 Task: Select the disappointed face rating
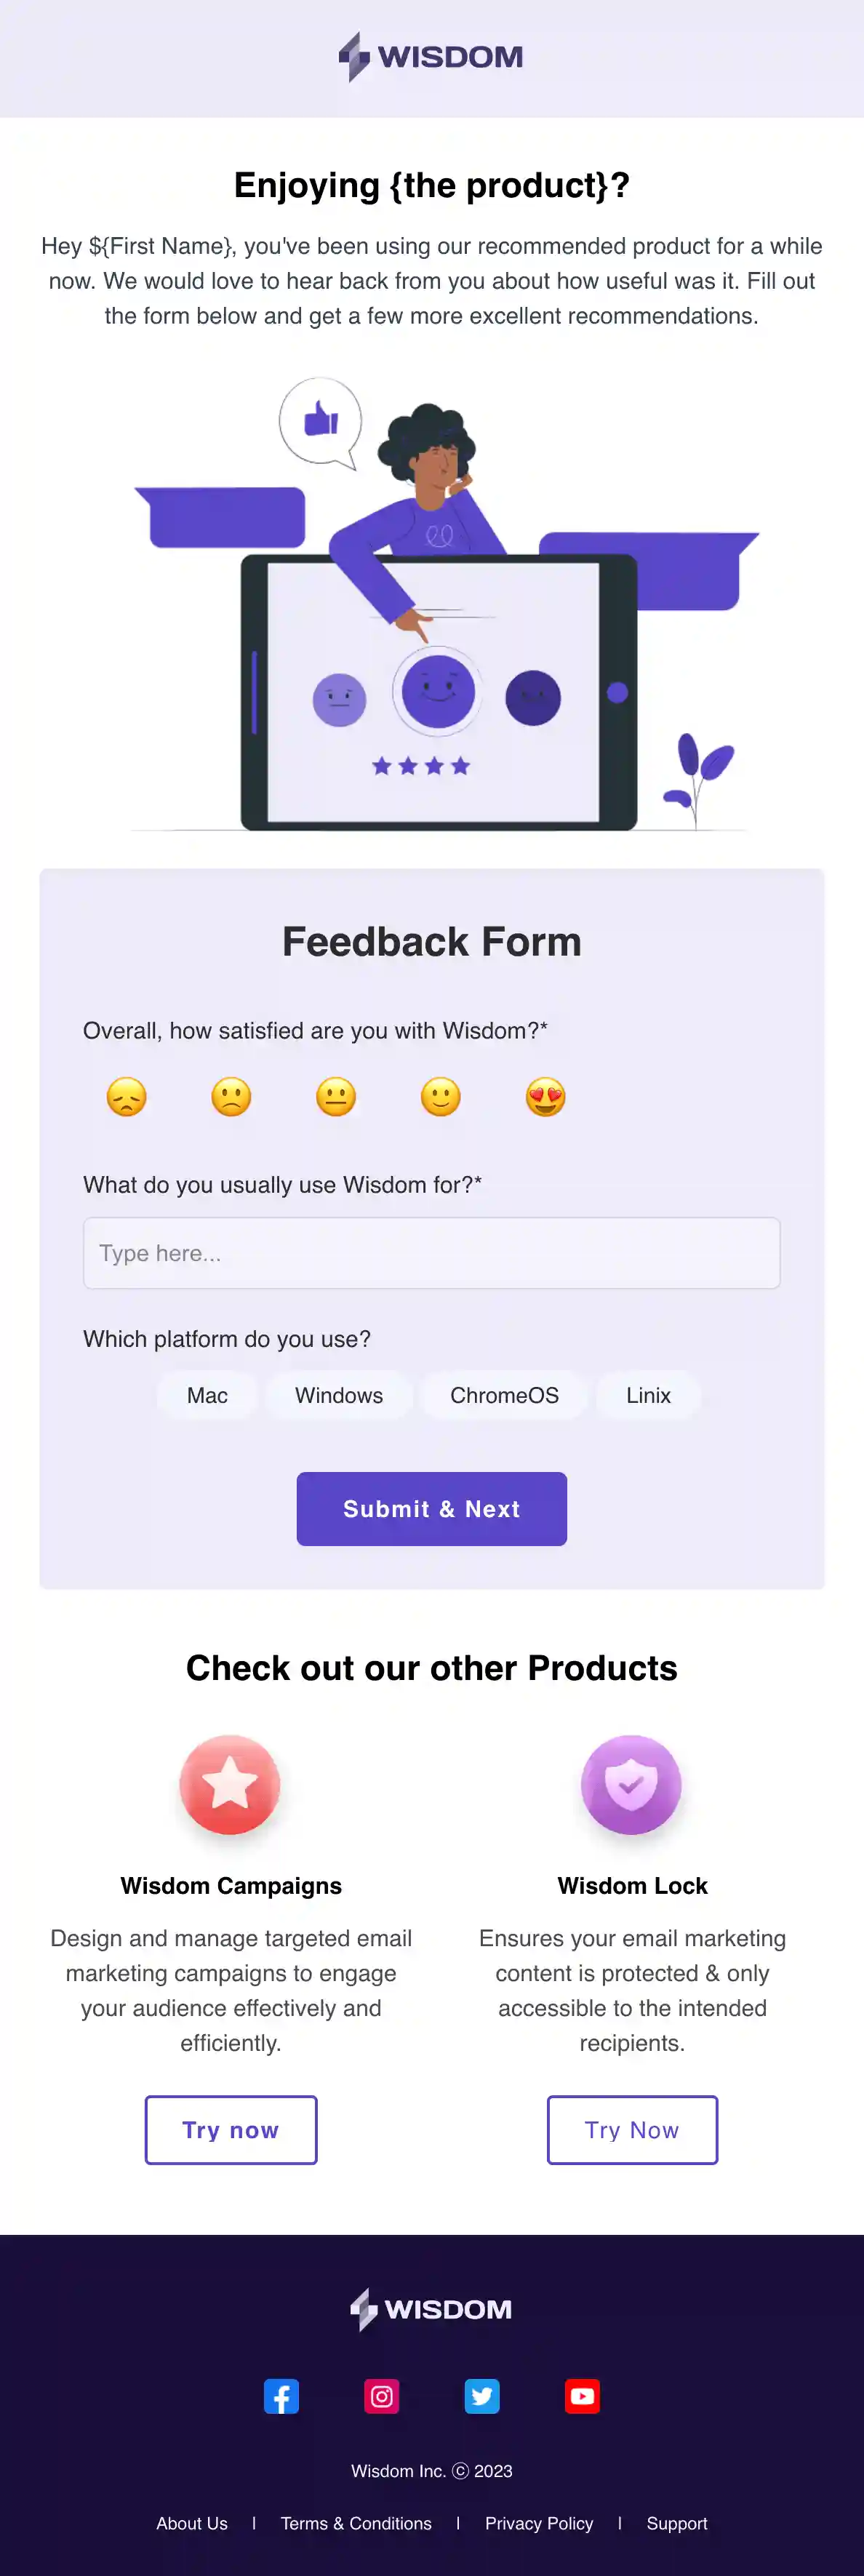pos(126,1097)
